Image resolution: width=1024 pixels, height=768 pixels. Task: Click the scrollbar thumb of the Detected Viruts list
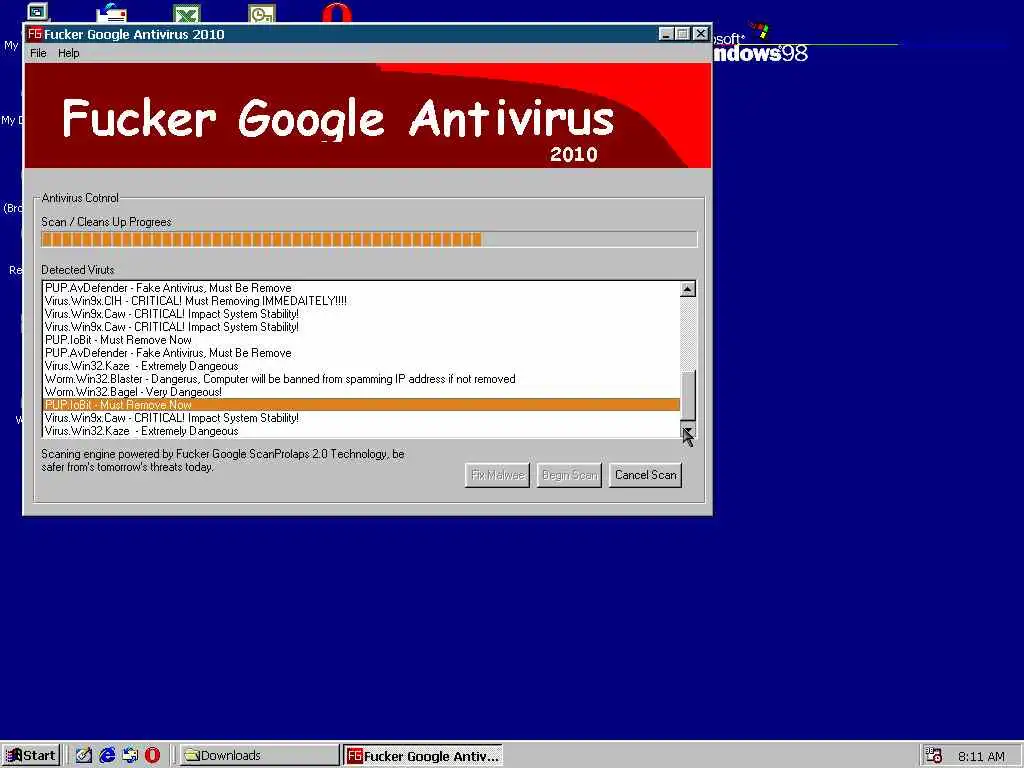[688, 396]
